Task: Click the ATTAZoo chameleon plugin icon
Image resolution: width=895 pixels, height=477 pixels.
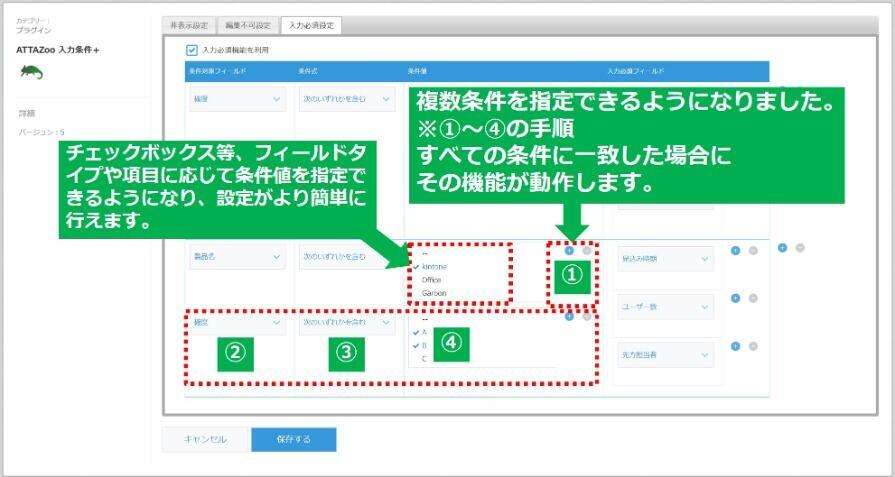Action: coord(31,72)
